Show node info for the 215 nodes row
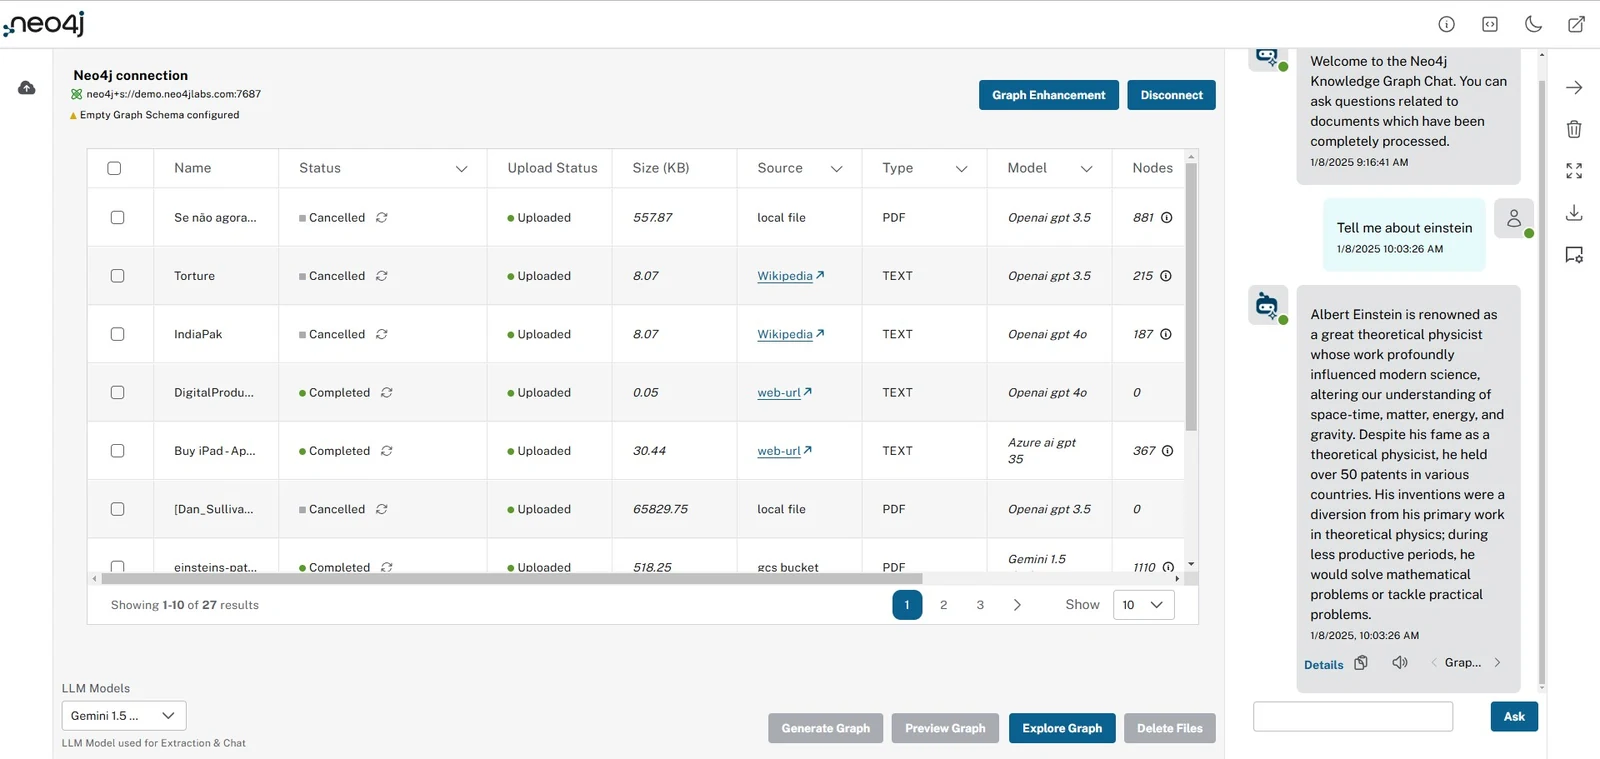 1166,276
